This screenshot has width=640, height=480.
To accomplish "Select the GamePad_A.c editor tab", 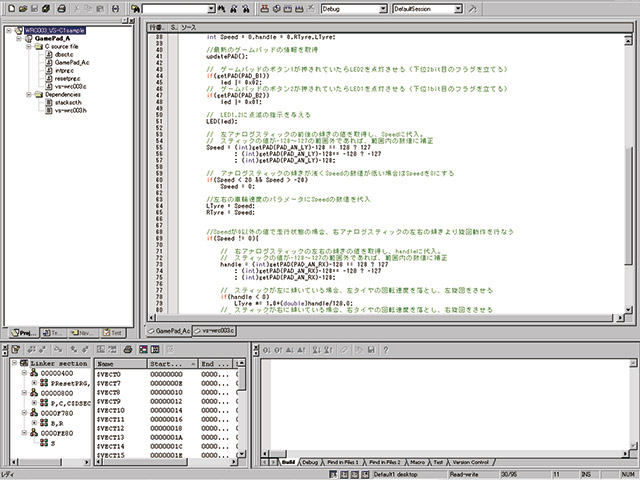I will (169, 331).
